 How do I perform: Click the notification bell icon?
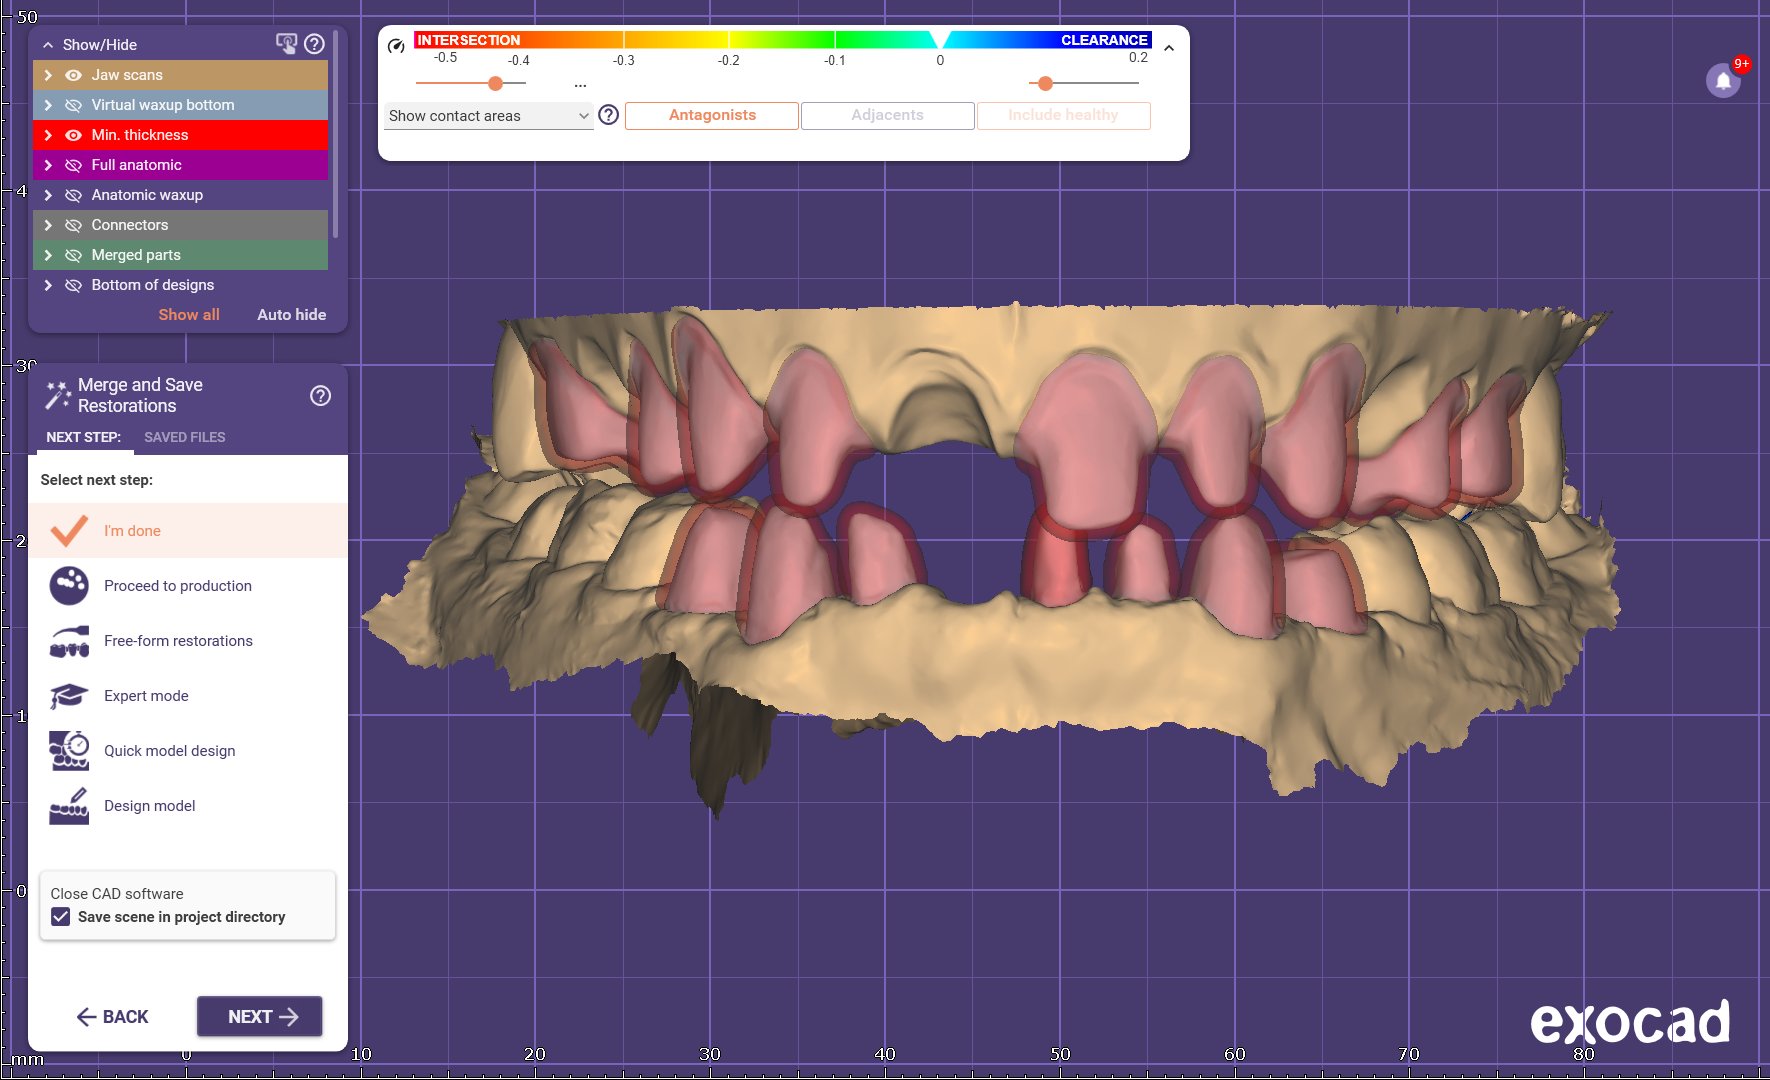(x=1723, y=81)
